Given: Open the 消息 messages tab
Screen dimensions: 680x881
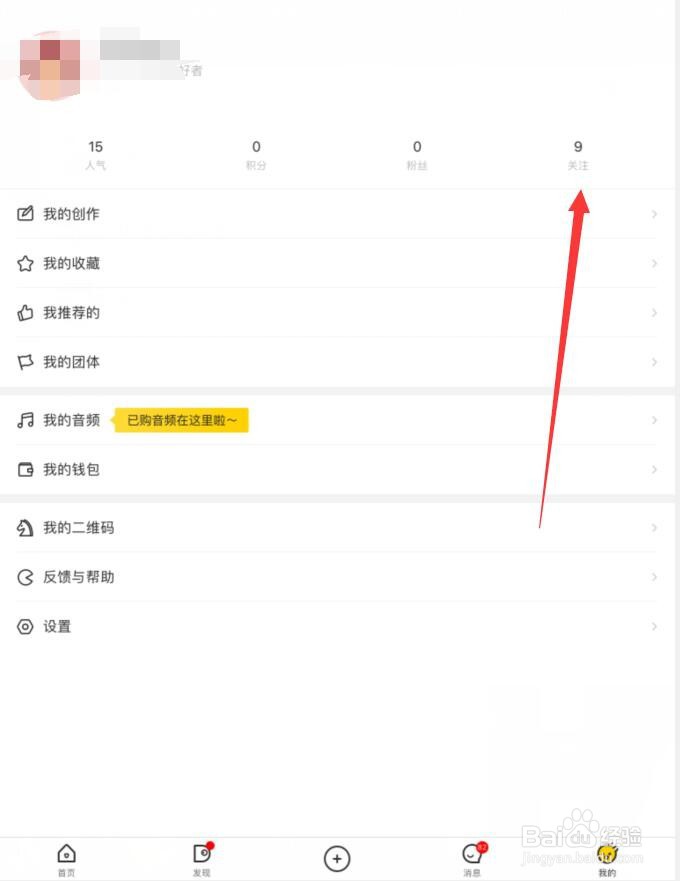Looking at the screenshot, I should pyautogui.click(x=472, y=858).
